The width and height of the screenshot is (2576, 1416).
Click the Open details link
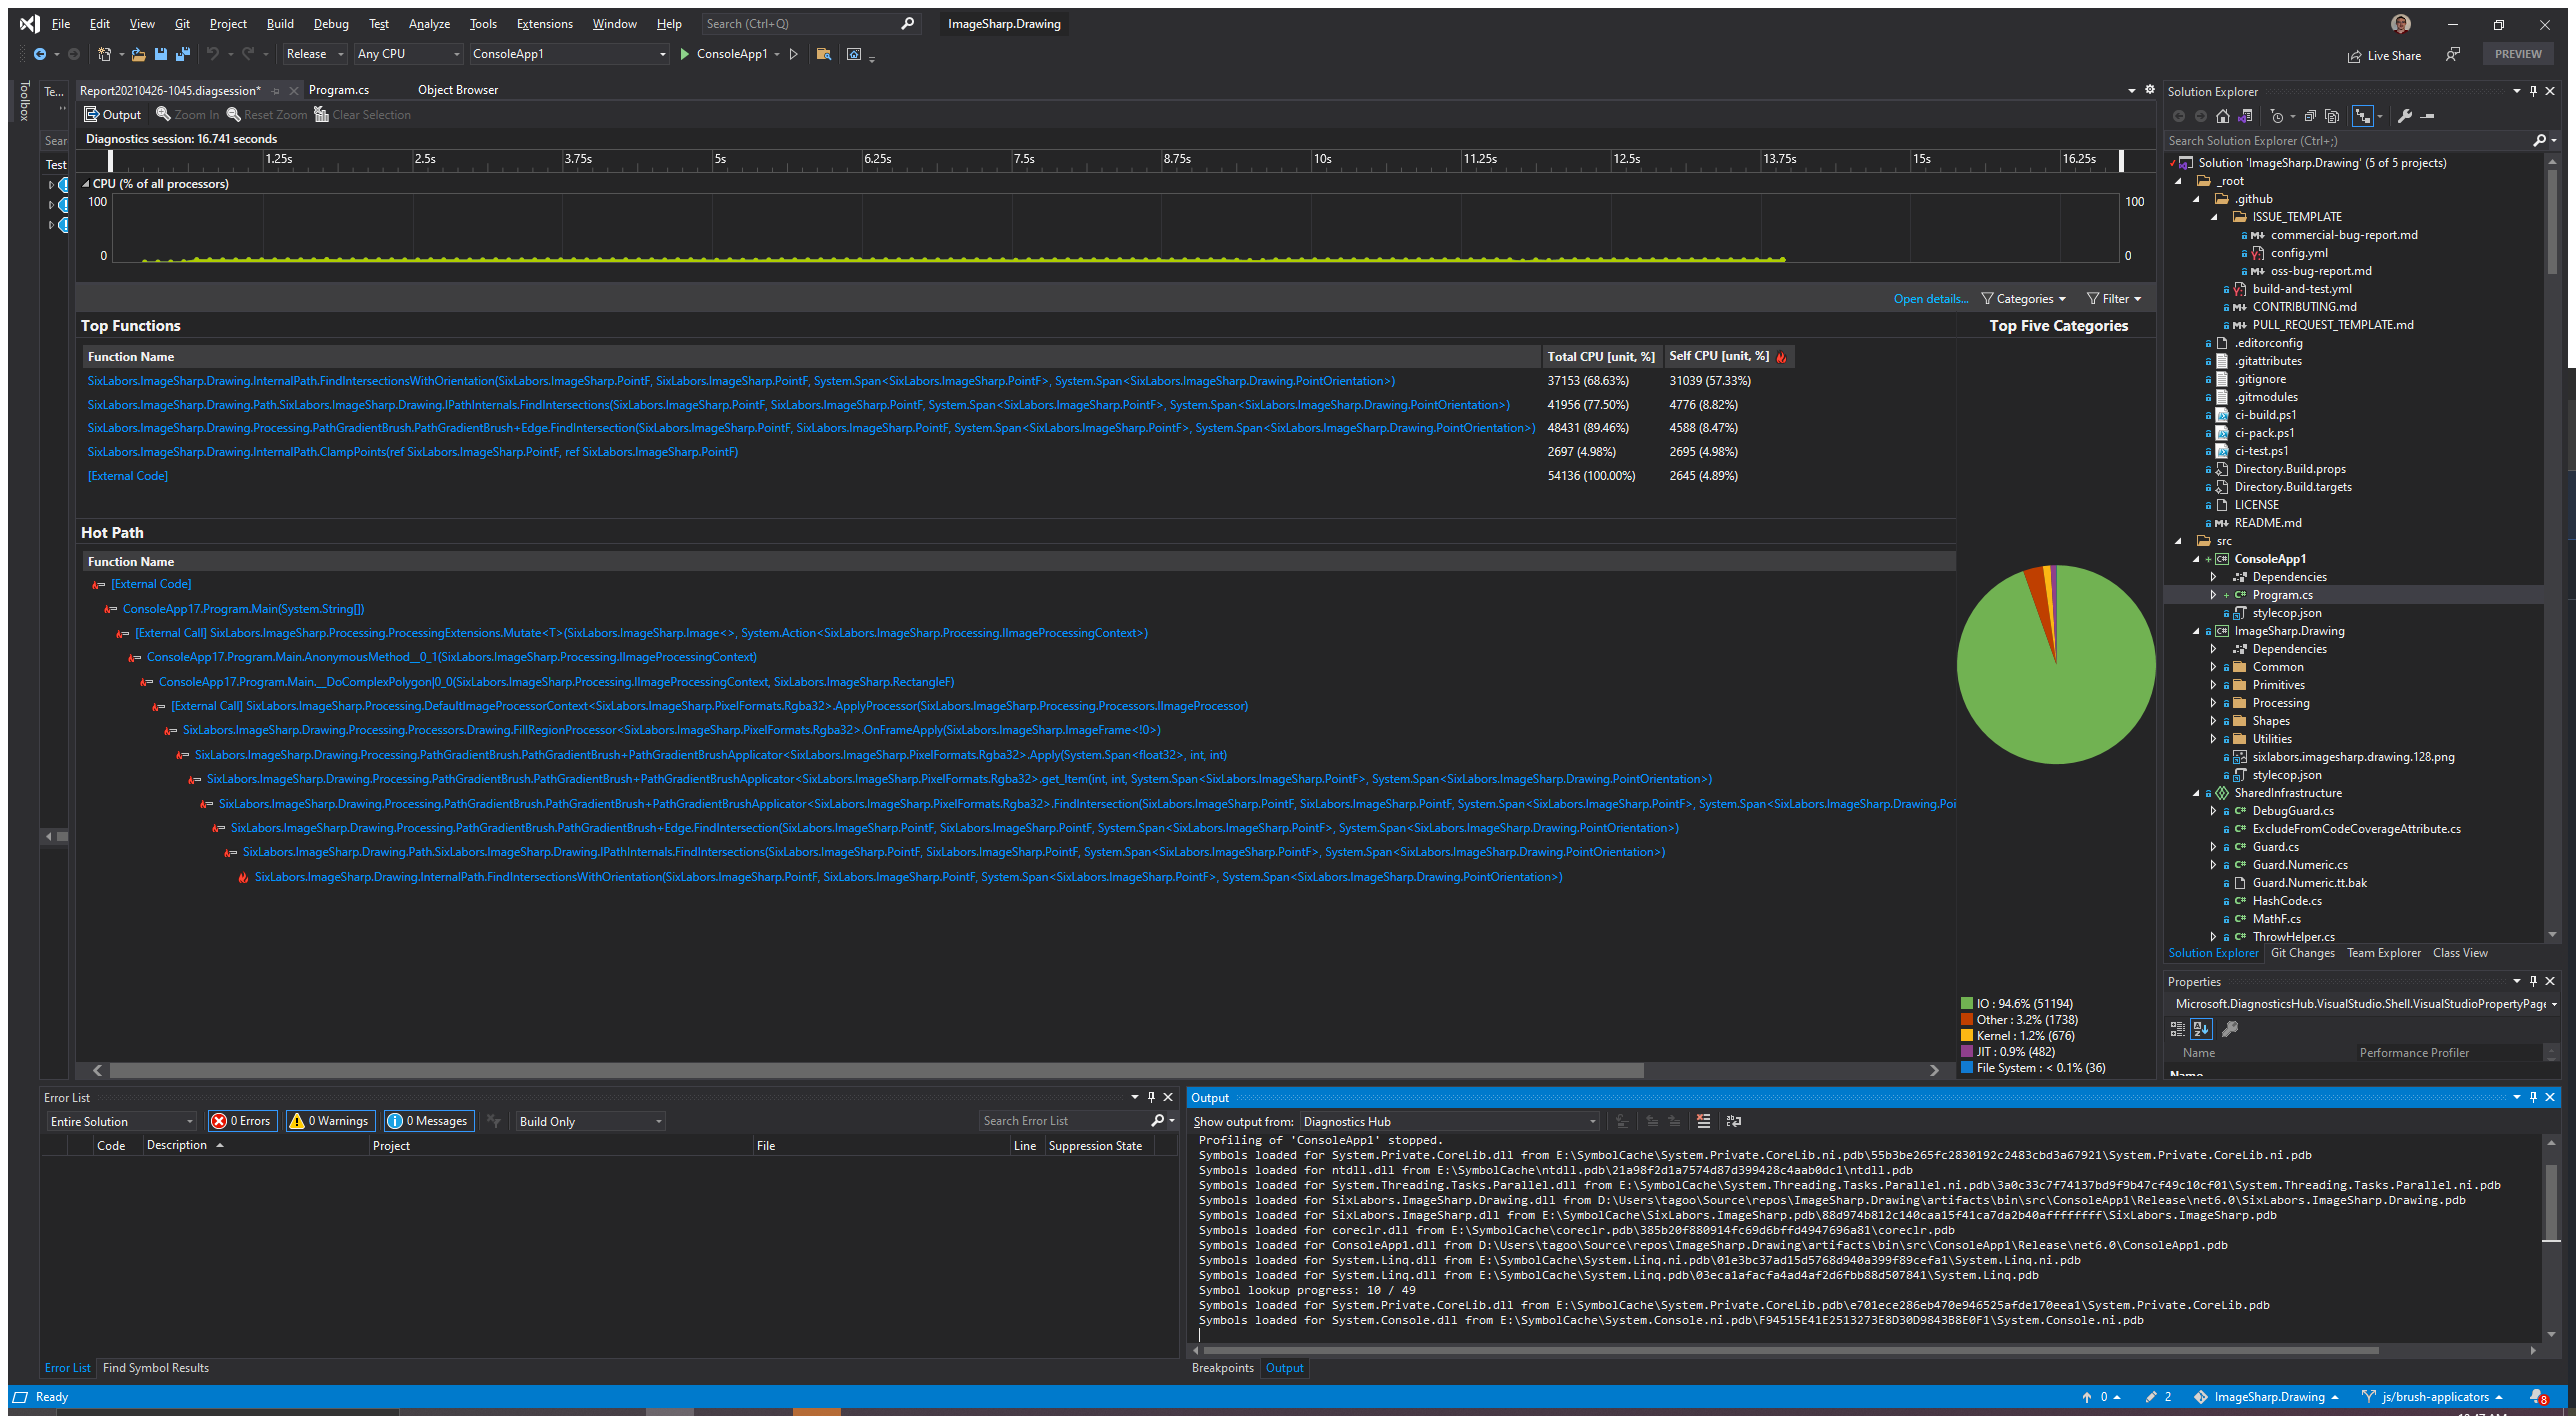click(x=1930, y=299)
